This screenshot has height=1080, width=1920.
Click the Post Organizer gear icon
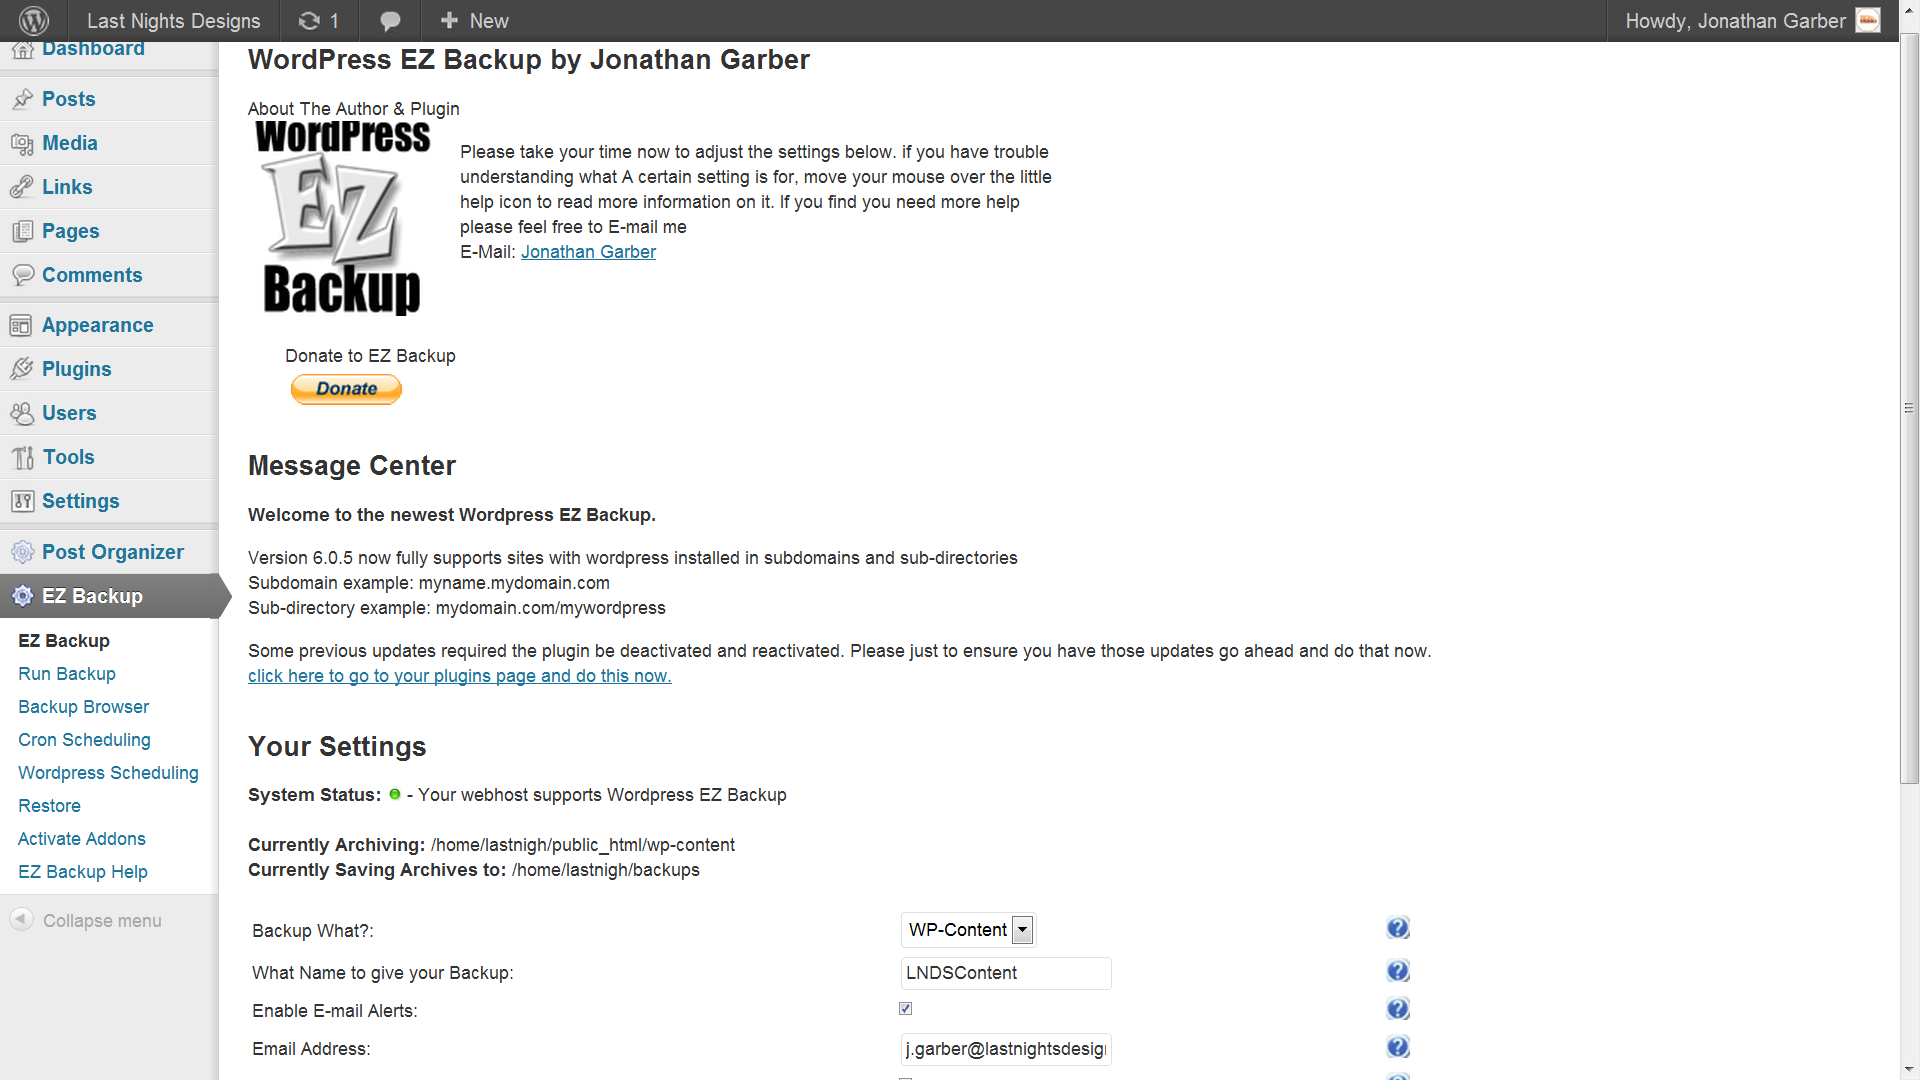click(x=22, y=552)
